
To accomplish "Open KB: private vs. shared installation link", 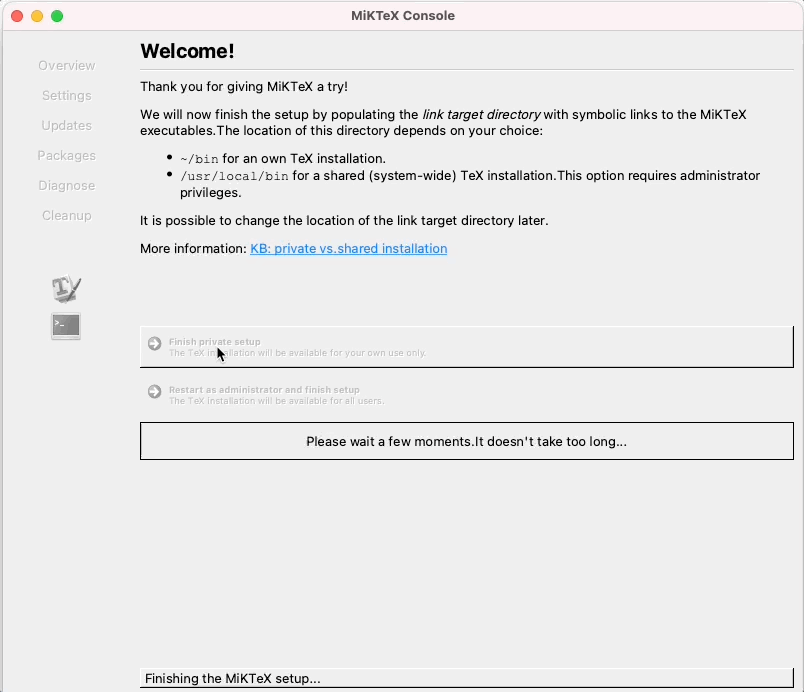I will [348, 248].
